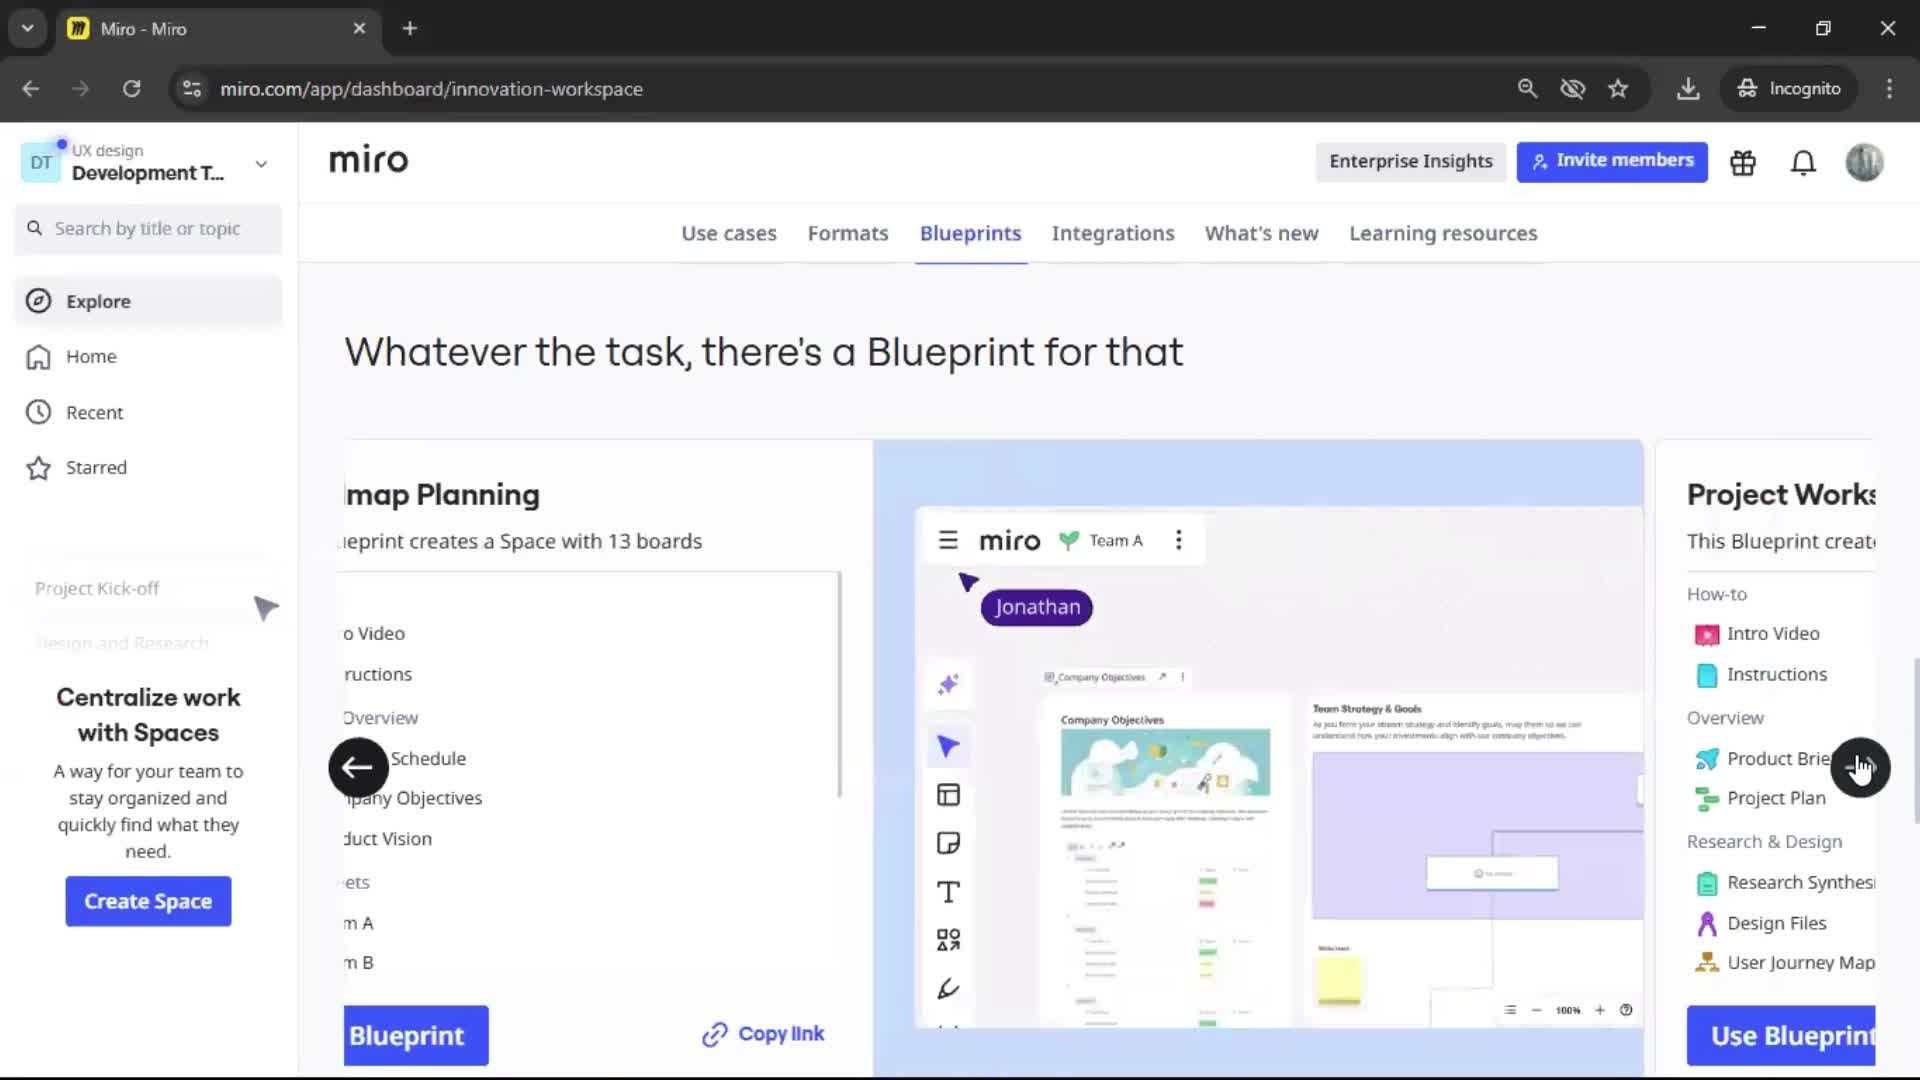Click the zoom in plus in preview
Screen dimensions: 1920x1080
point(1600,1010)
